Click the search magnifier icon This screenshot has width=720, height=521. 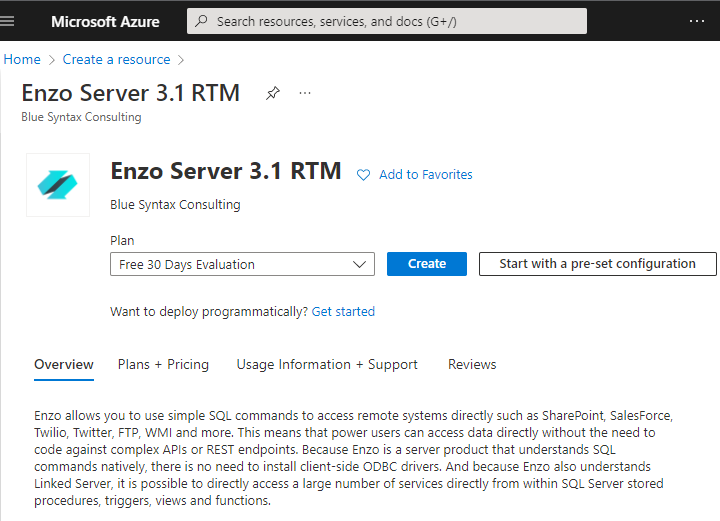tap(201, 21)
